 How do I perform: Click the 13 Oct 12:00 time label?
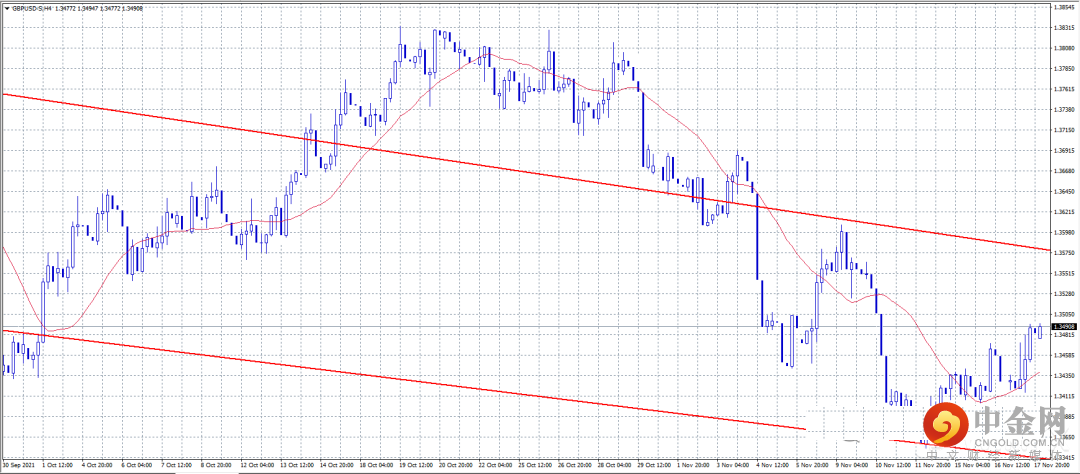[295, 466]
